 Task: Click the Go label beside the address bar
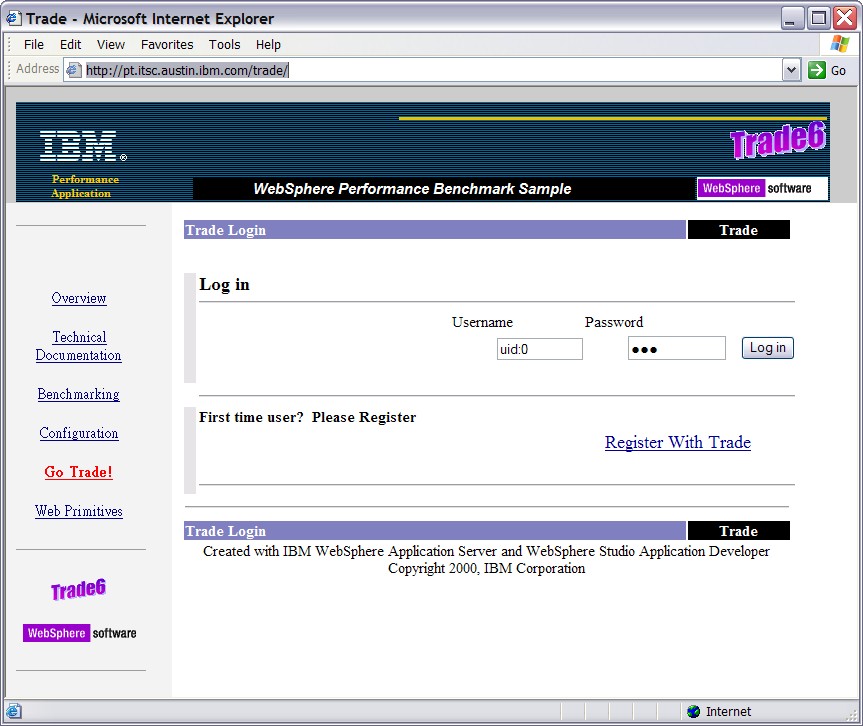838,70
